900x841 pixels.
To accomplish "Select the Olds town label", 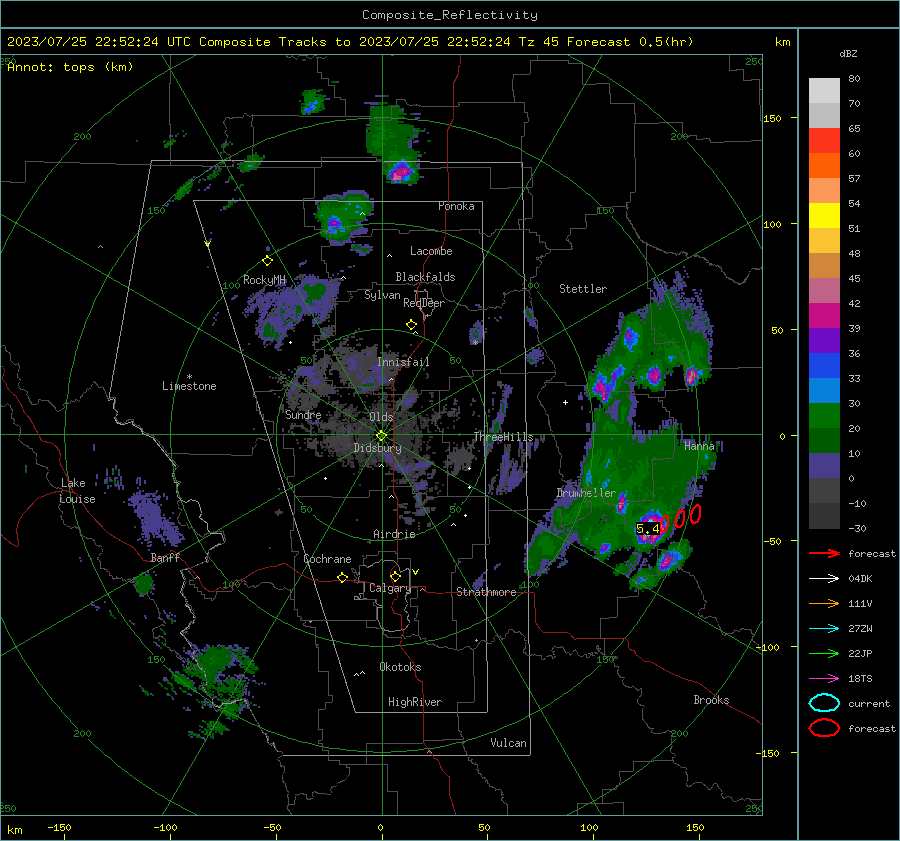I will (x=381, y=417).
